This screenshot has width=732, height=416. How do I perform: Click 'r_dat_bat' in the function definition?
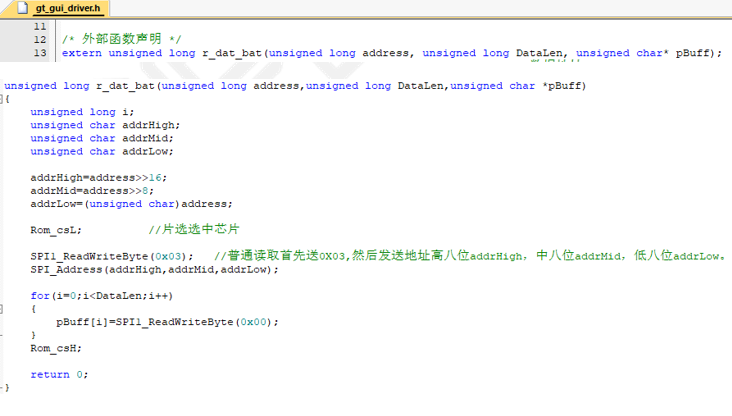point(126,86)
